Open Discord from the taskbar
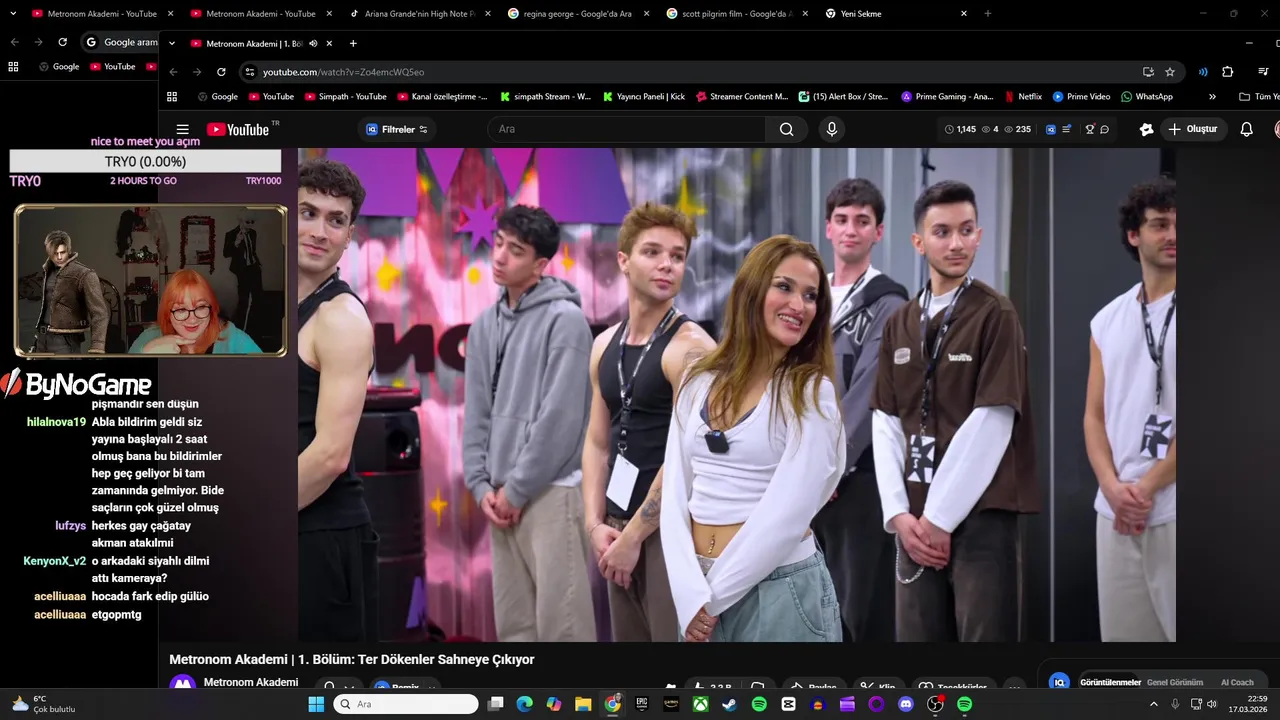The image size is (1280, 720). 906,704
